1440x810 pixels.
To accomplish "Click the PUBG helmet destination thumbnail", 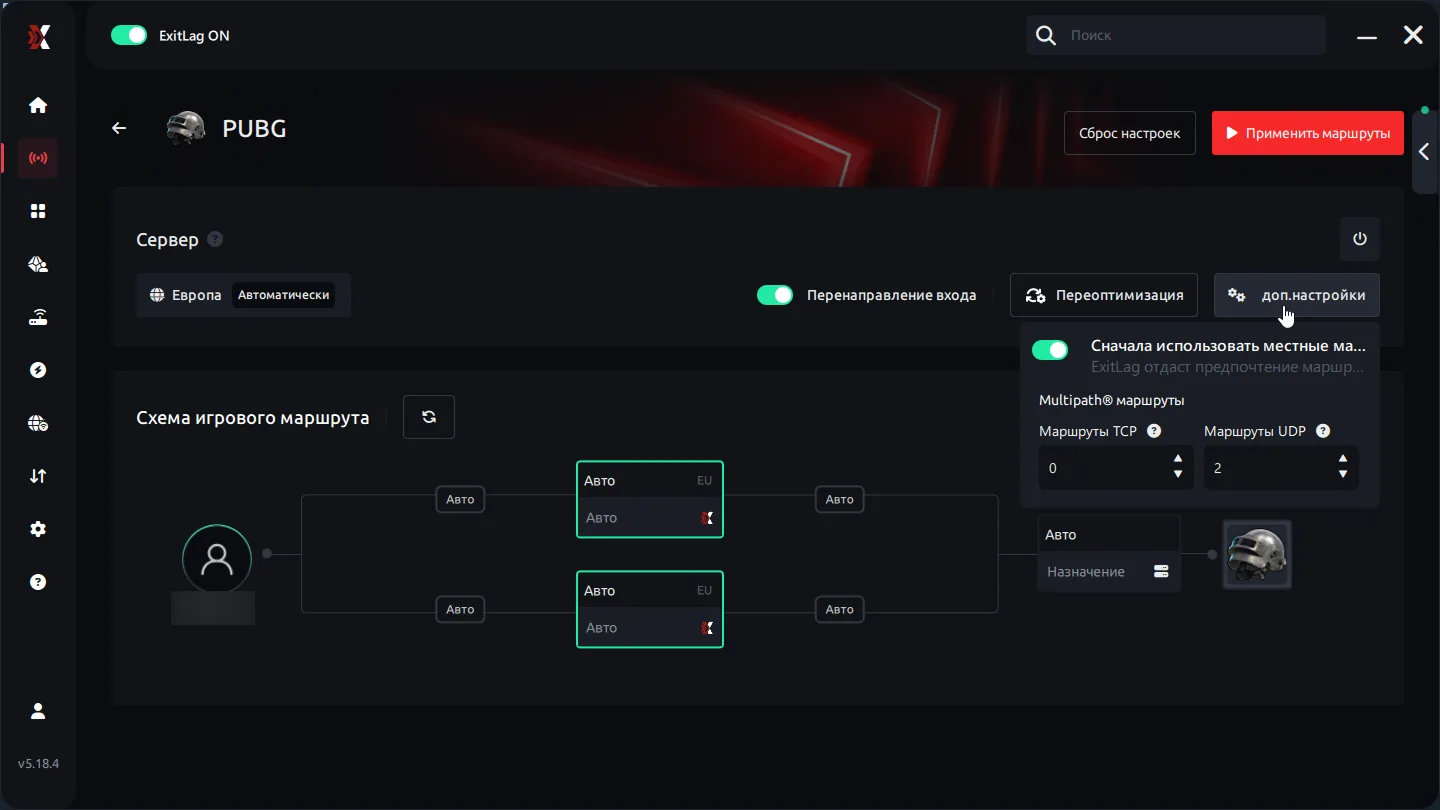I will click(x=1257, y=554).
